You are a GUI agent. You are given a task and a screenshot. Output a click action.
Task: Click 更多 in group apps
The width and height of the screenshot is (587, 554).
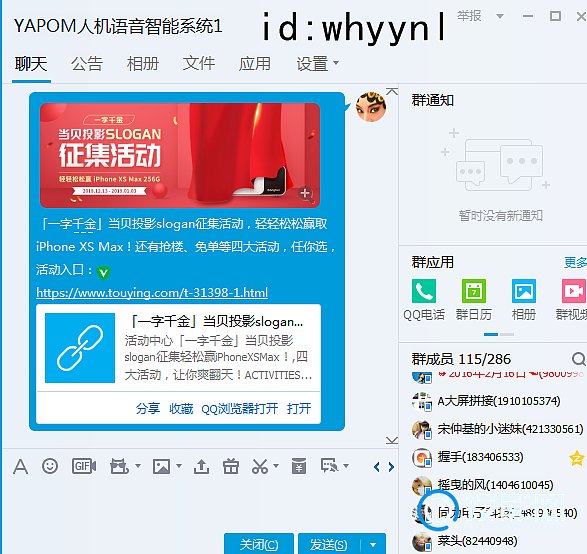point(575,262)
